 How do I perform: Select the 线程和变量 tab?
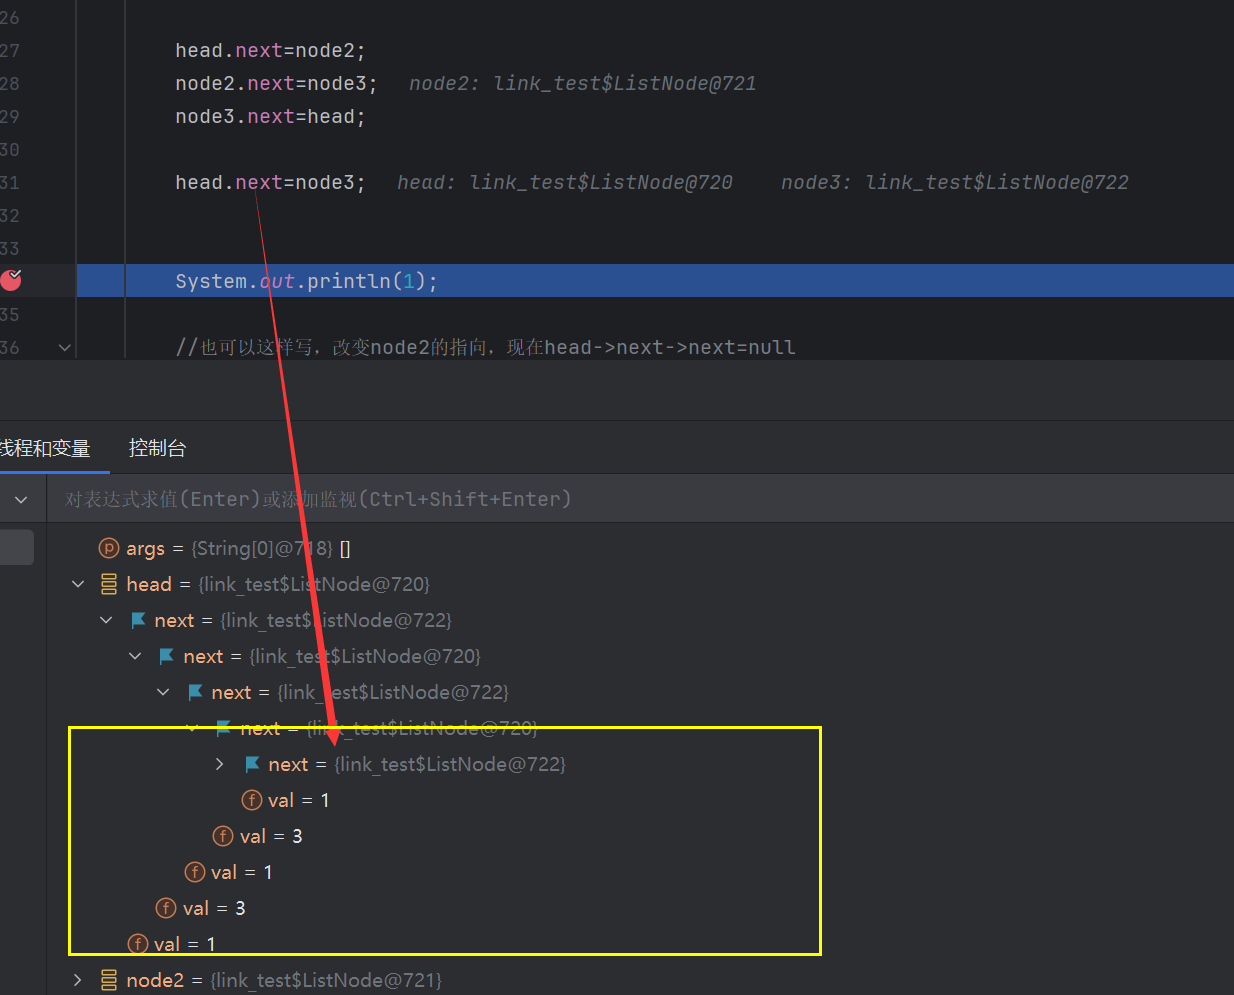pyautogui.click(x=45, y=448)
